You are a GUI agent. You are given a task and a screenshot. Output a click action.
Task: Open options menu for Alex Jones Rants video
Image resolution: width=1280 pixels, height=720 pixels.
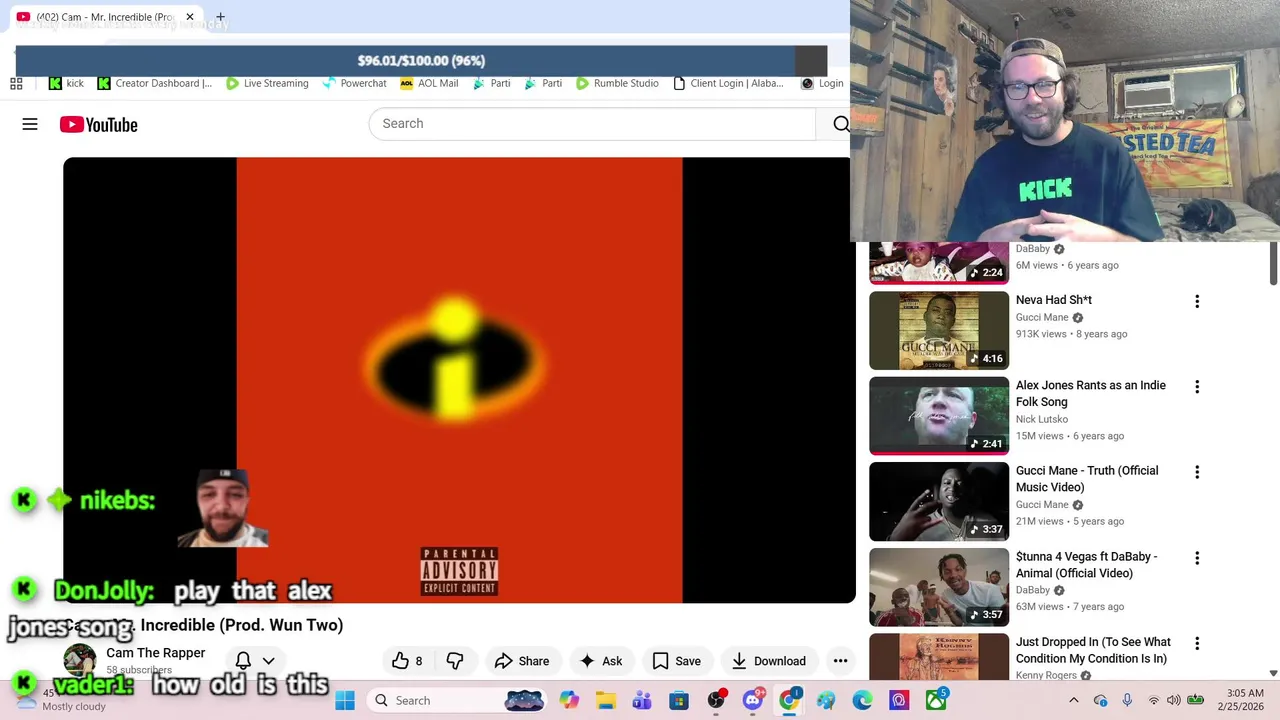[1197, 386]
